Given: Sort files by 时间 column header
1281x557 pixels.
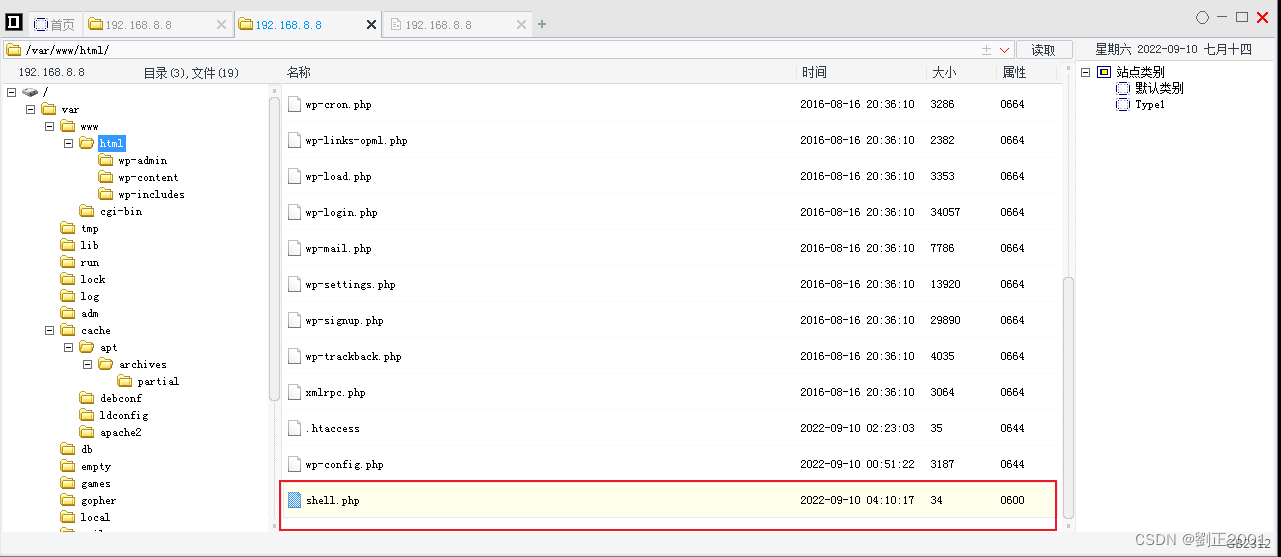Looking at the screenshot, I should pyautogui.click(x=814, y=72).
